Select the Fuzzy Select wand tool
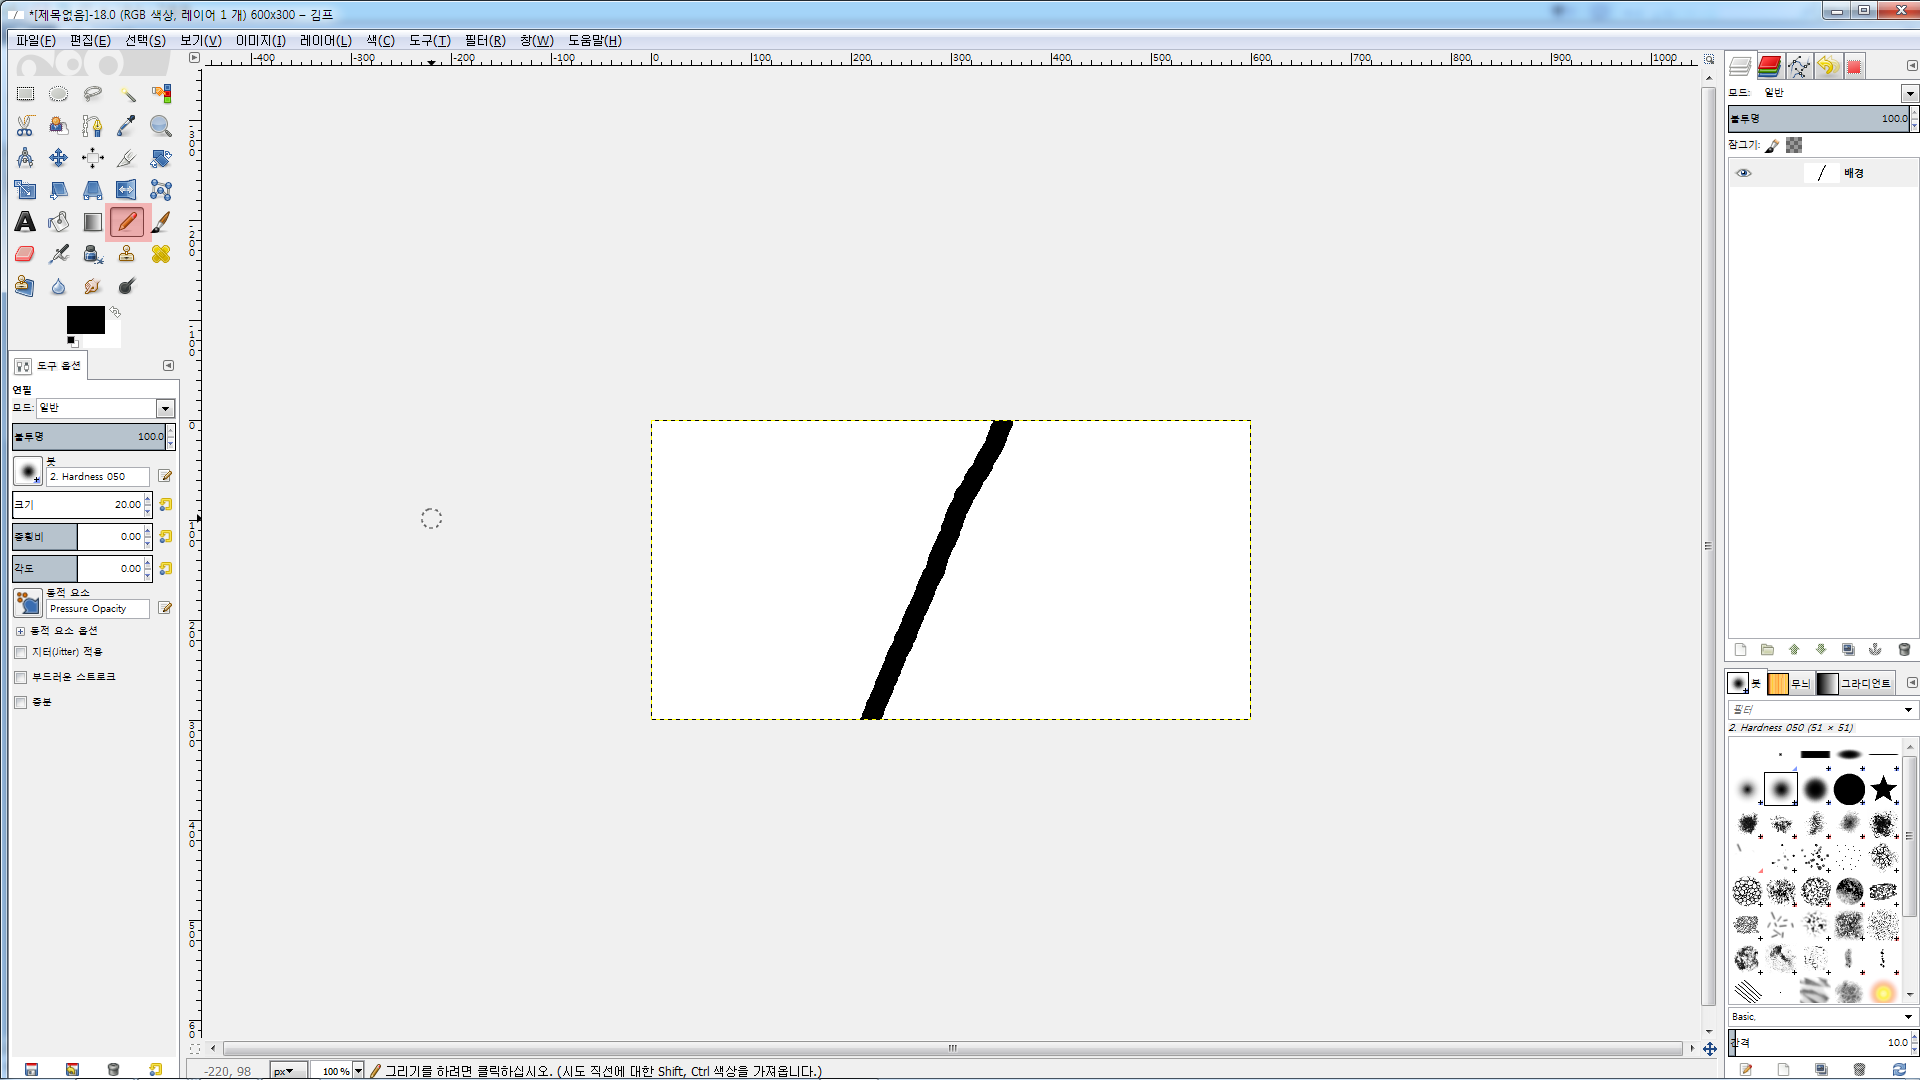 [x=127, y=94]
